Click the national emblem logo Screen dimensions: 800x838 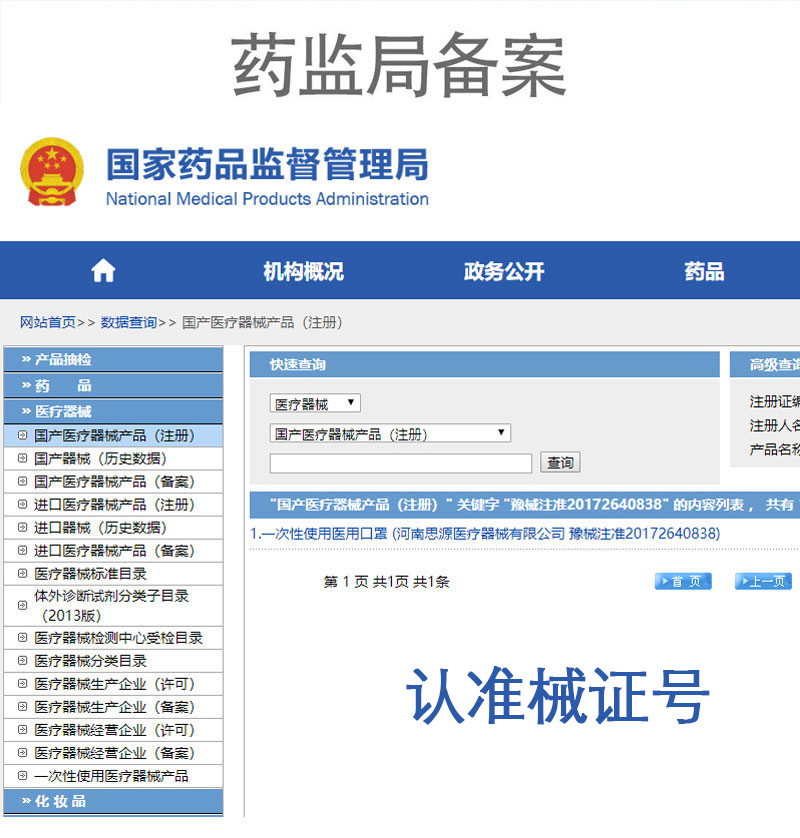(51, 170)
